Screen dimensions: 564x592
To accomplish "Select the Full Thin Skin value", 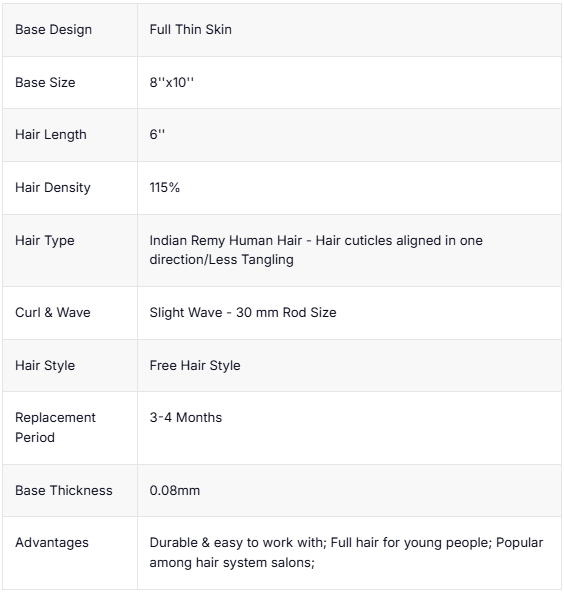I will pyautogui.click(x=190, y=29).
